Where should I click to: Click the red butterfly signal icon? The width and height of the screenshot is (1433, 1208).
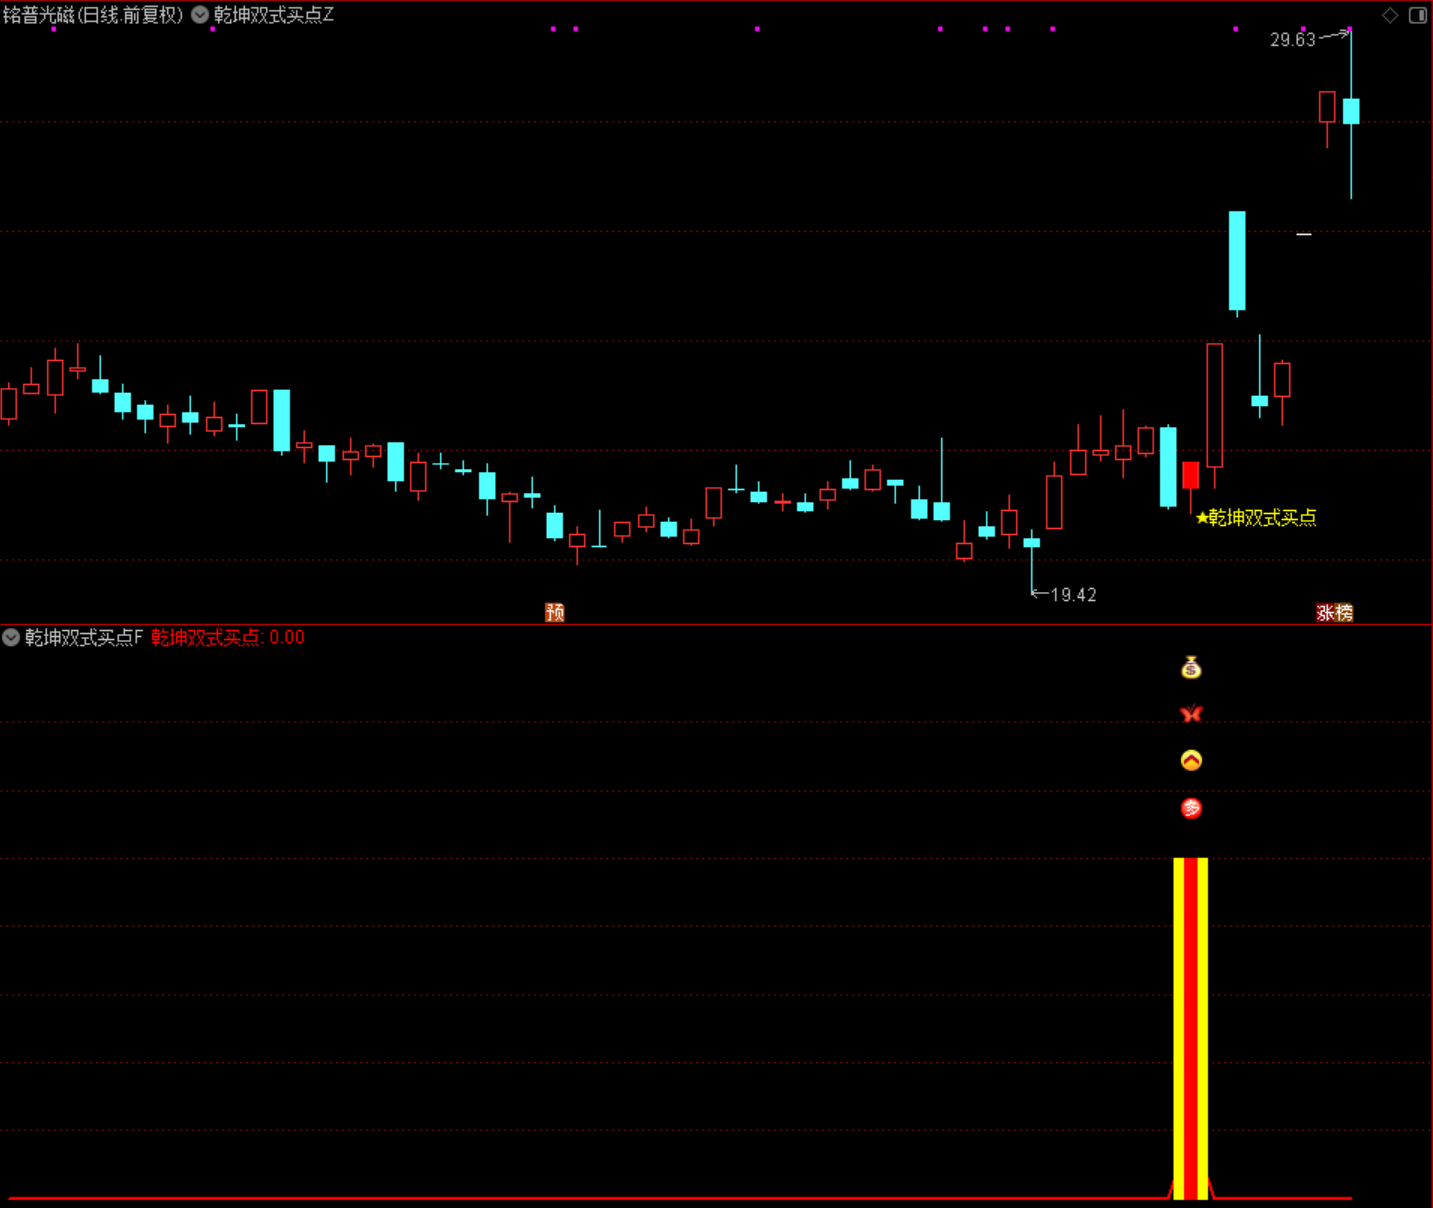tap(1191, 714)
